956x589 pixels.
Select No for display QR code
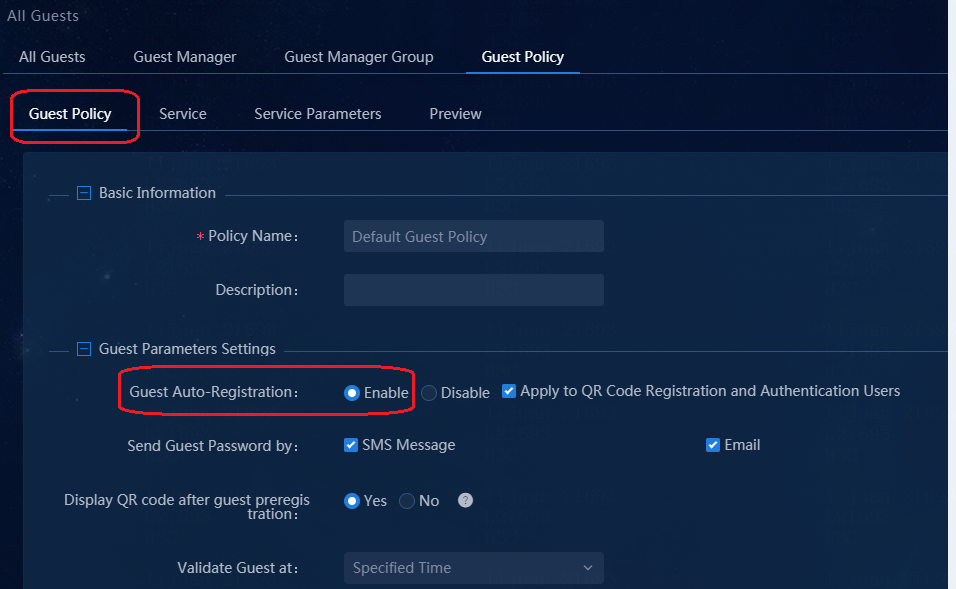coord(407,501)
